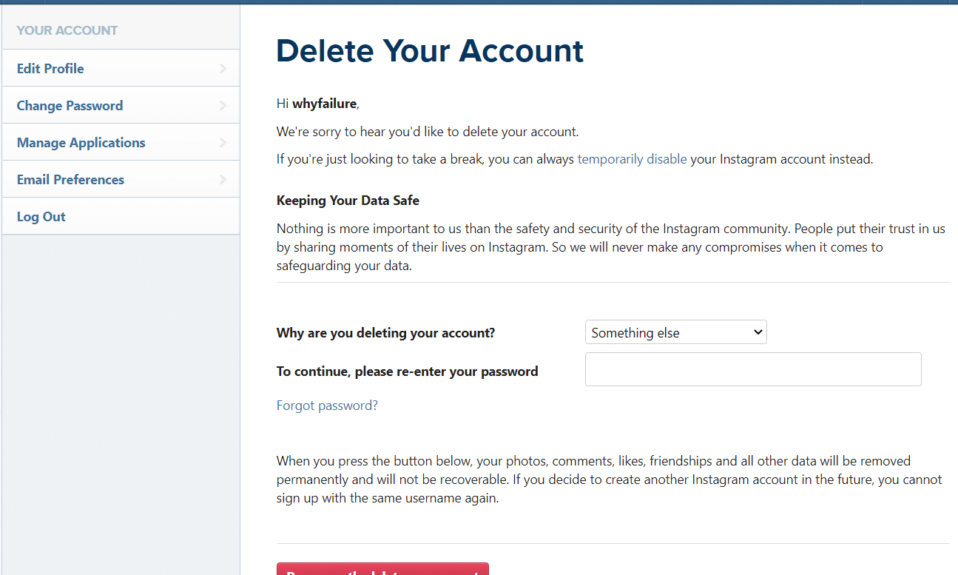Click the password re-entry field
Viewport: 958px width, 575px height.
(752, 370)
